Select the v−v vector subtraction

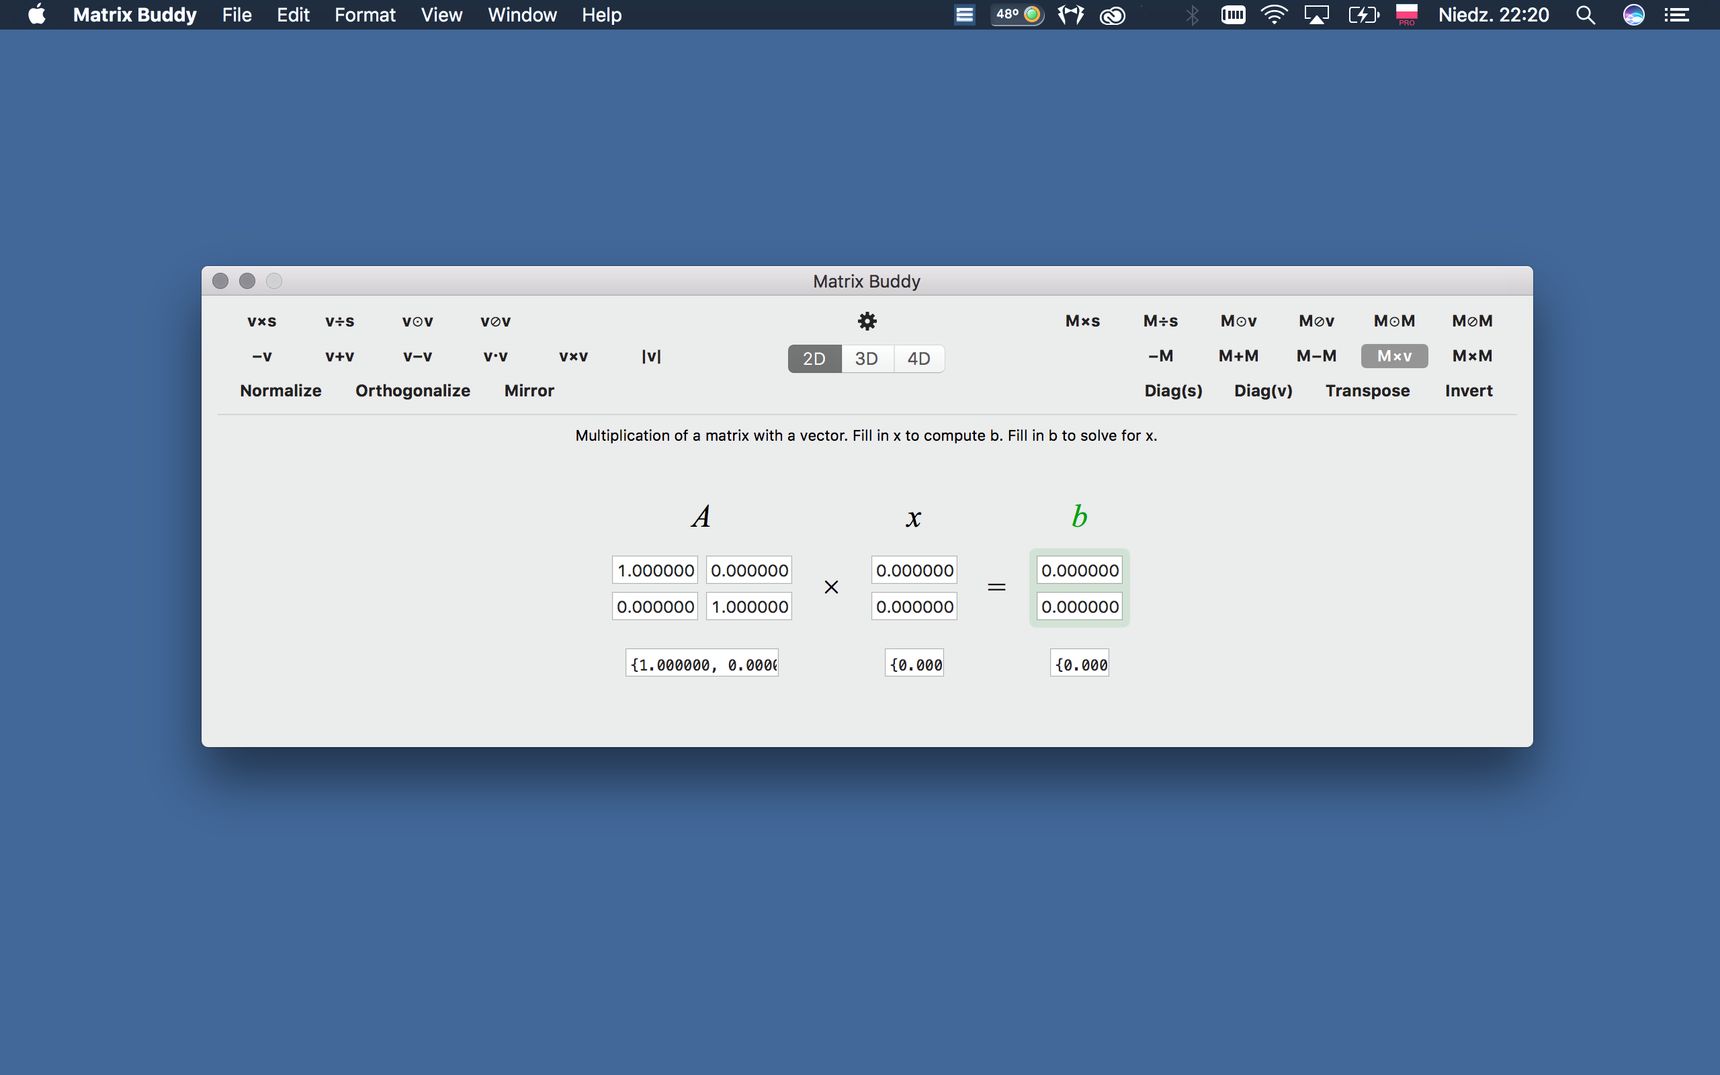[418, 356]
